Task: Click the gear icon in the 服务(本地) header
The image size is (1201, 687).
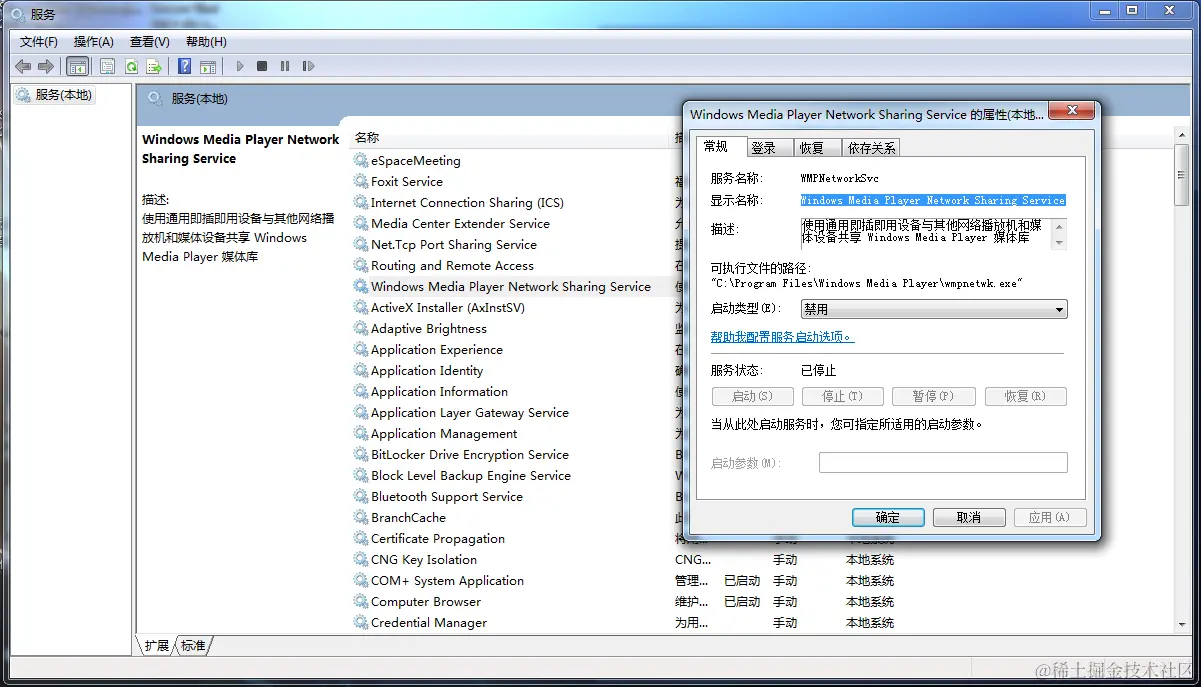Action: coord(155,98)
